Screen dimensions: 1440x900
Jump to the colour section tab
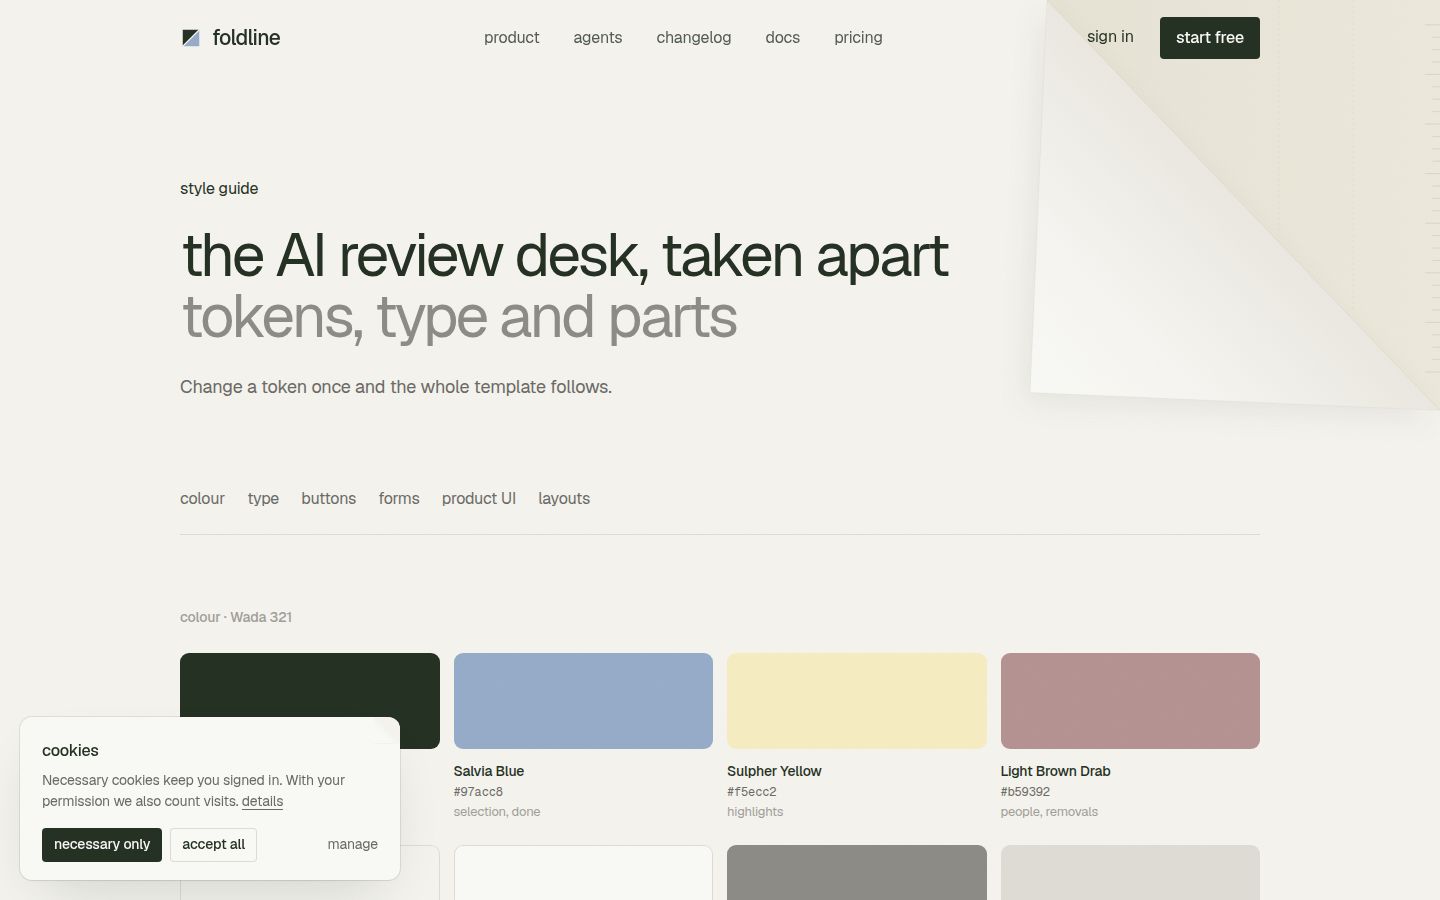[202, 498]
